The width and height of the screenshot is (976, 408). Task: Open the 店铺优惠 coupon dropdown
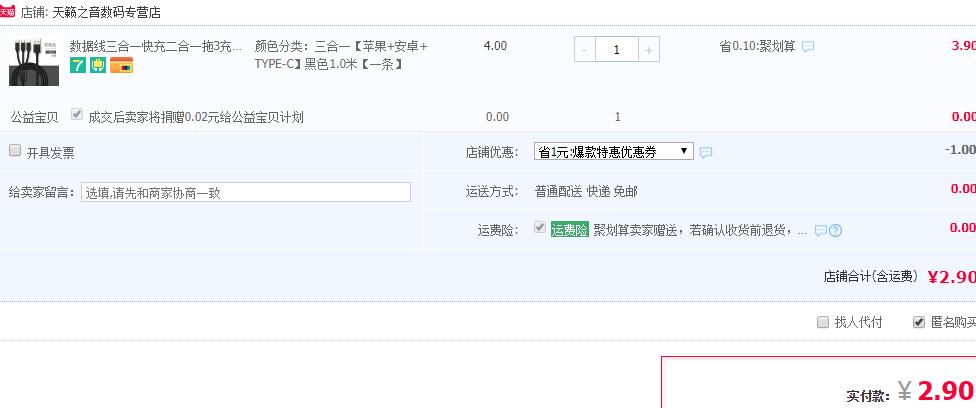(614, 151)
